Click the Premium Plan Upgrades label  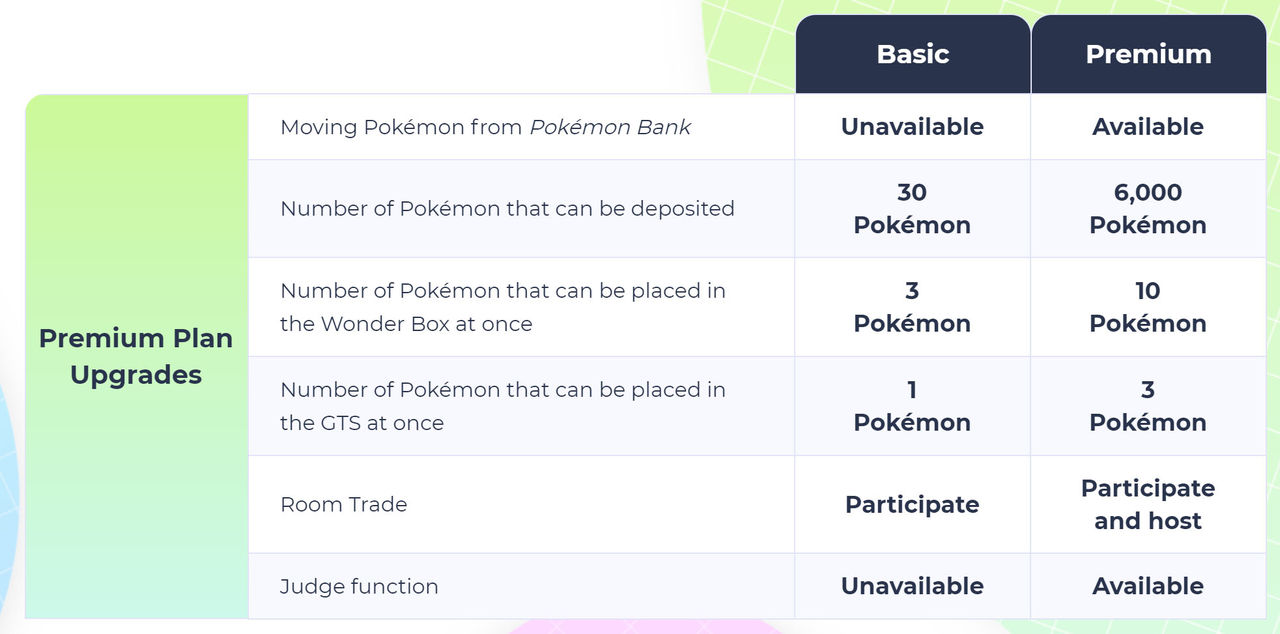[x=136, y=356]
